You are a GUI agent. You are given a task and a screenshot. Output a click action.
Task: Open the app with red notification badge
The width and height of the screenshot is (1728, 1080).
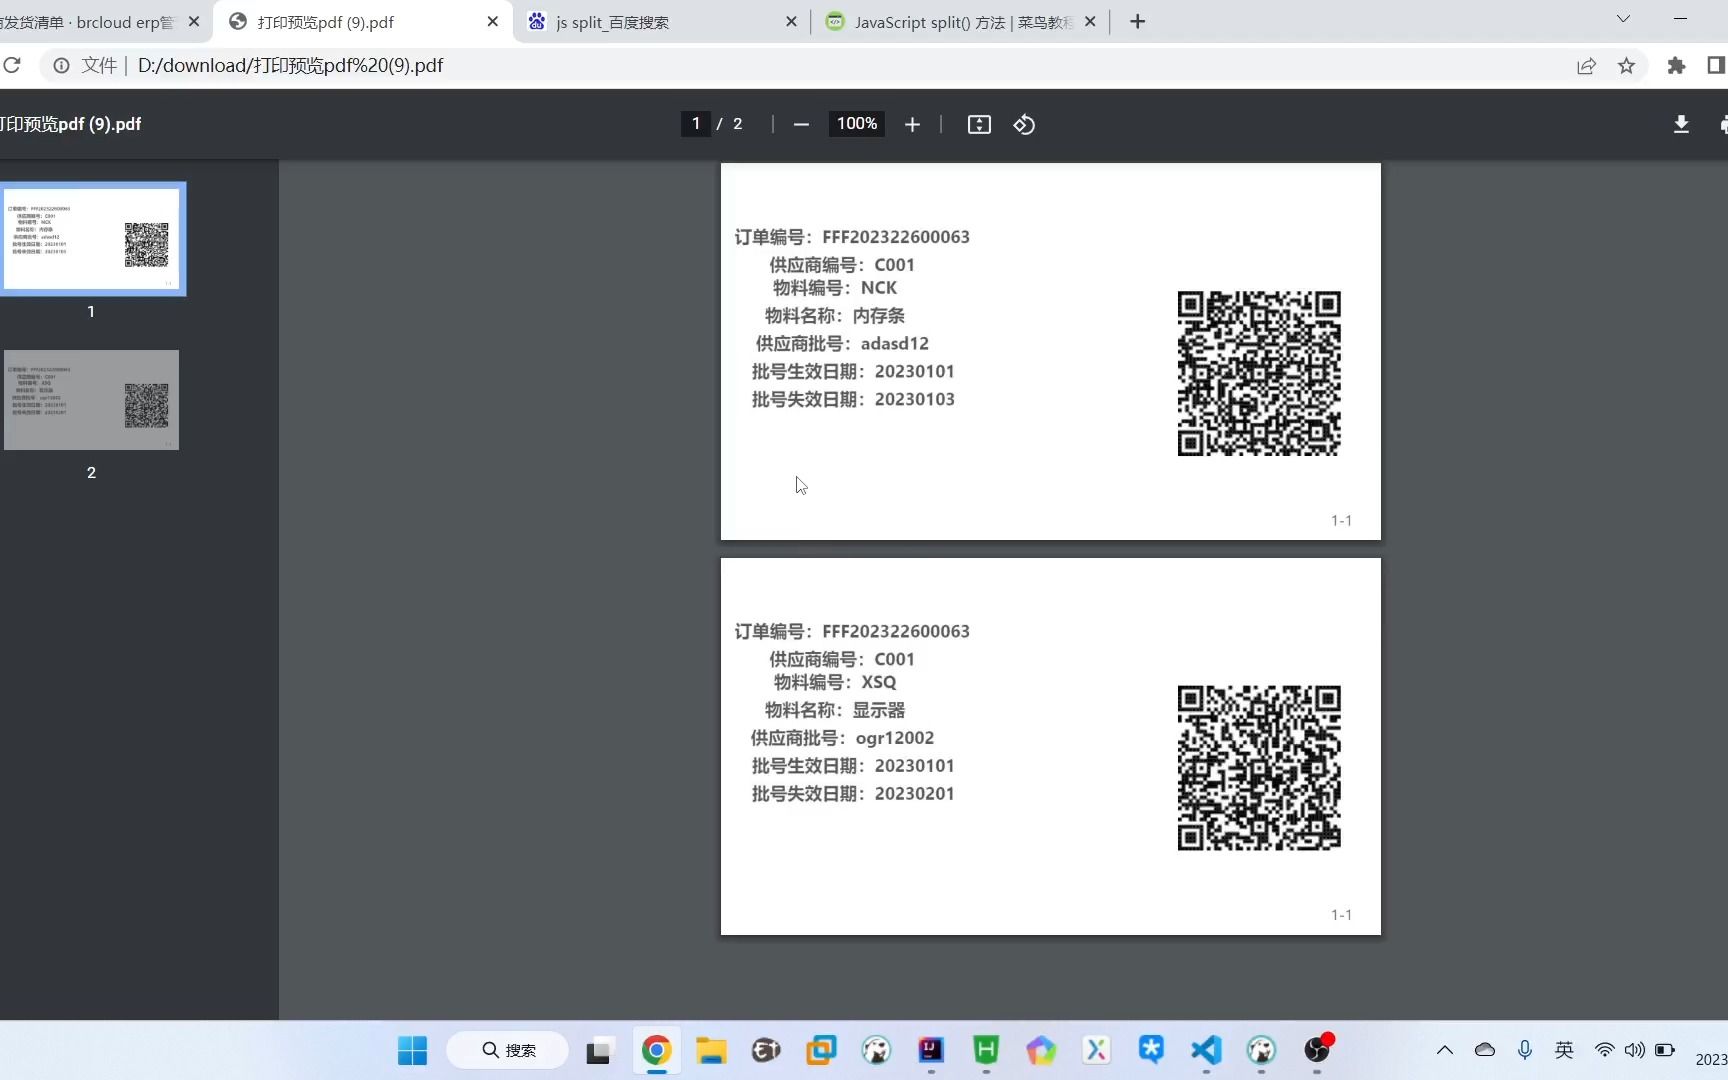pyautogui.click(x=1318, y=1048)
